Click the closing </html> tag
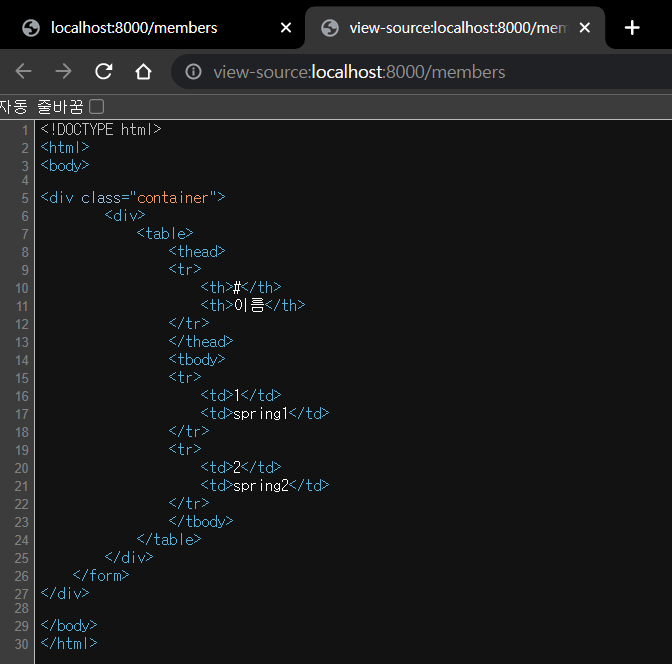Viewport: 672px width, 664px height. point(69,643)
